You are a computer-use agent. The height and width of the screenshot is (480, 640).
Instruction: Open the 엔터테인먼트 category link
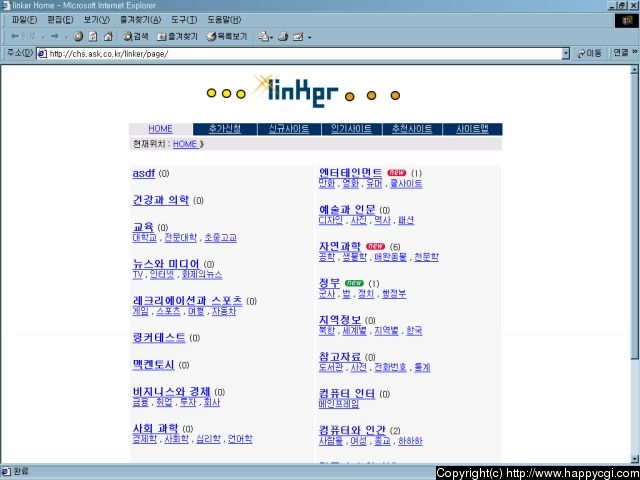(351, 173)
